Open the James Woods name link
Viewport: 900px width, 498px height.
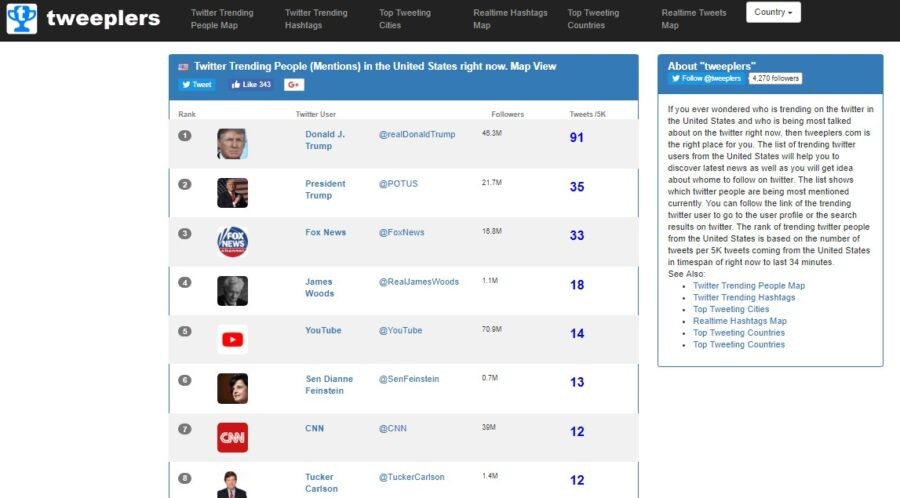pos(319,287)
